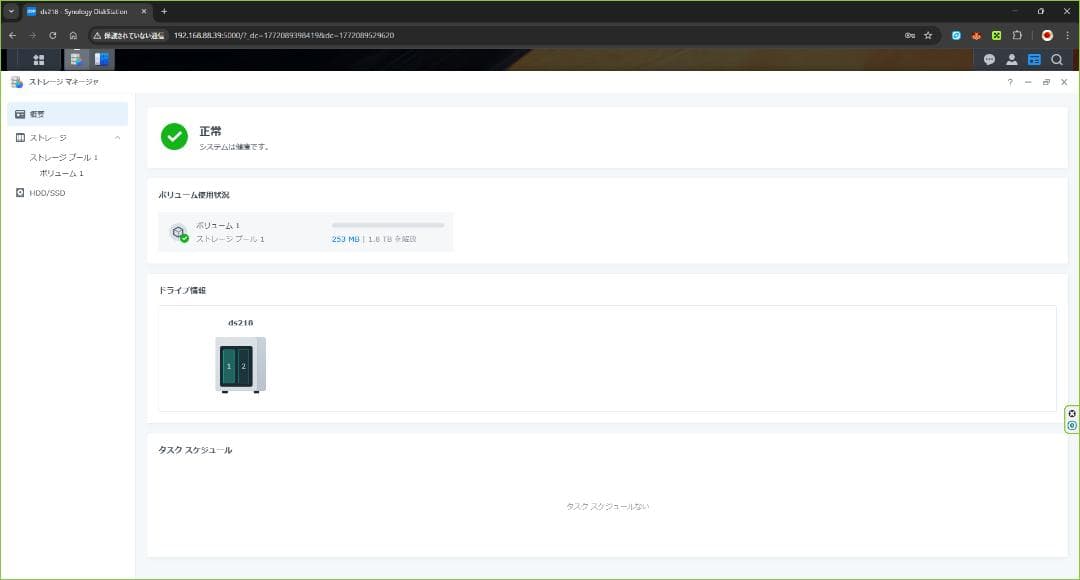
Task: Click the address bar URL
Action: (x=284, y=35)
